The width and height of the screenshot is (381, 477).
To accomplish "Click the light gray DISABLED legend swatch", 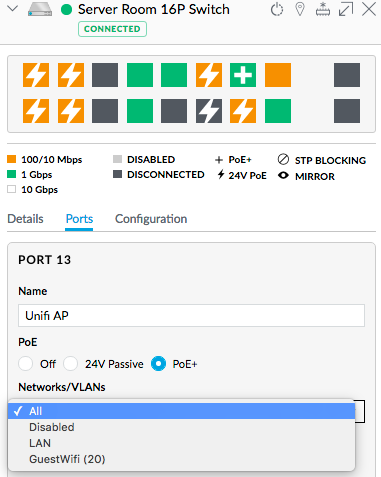I will (x=117, y=159).
